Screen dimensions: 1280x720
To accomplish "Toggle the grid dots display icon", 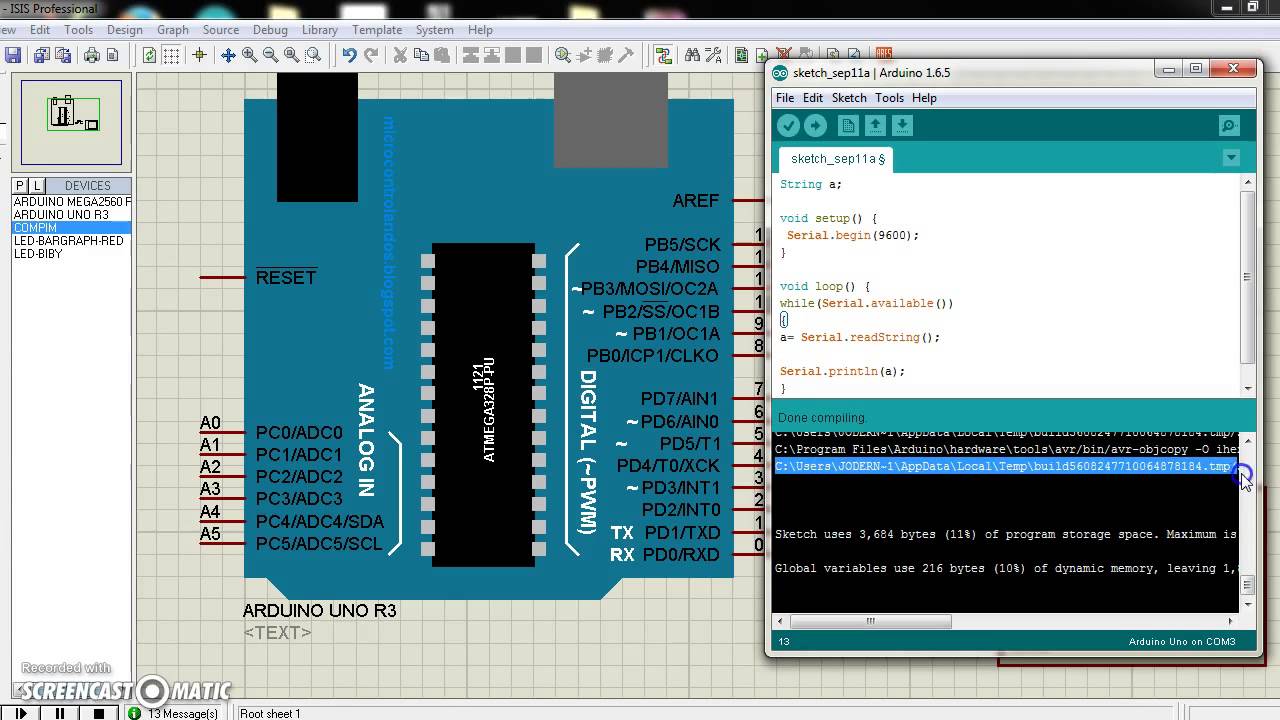I will tap(171, 56).
